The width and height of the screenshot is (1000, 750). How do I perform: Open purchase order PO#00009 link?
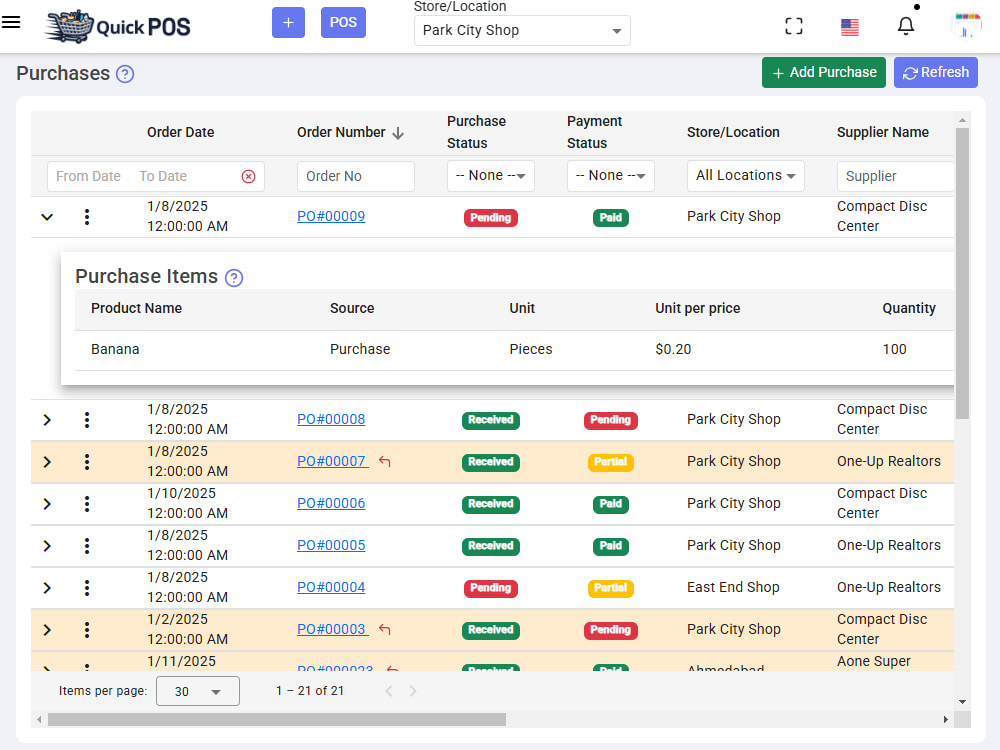(331, 216)
